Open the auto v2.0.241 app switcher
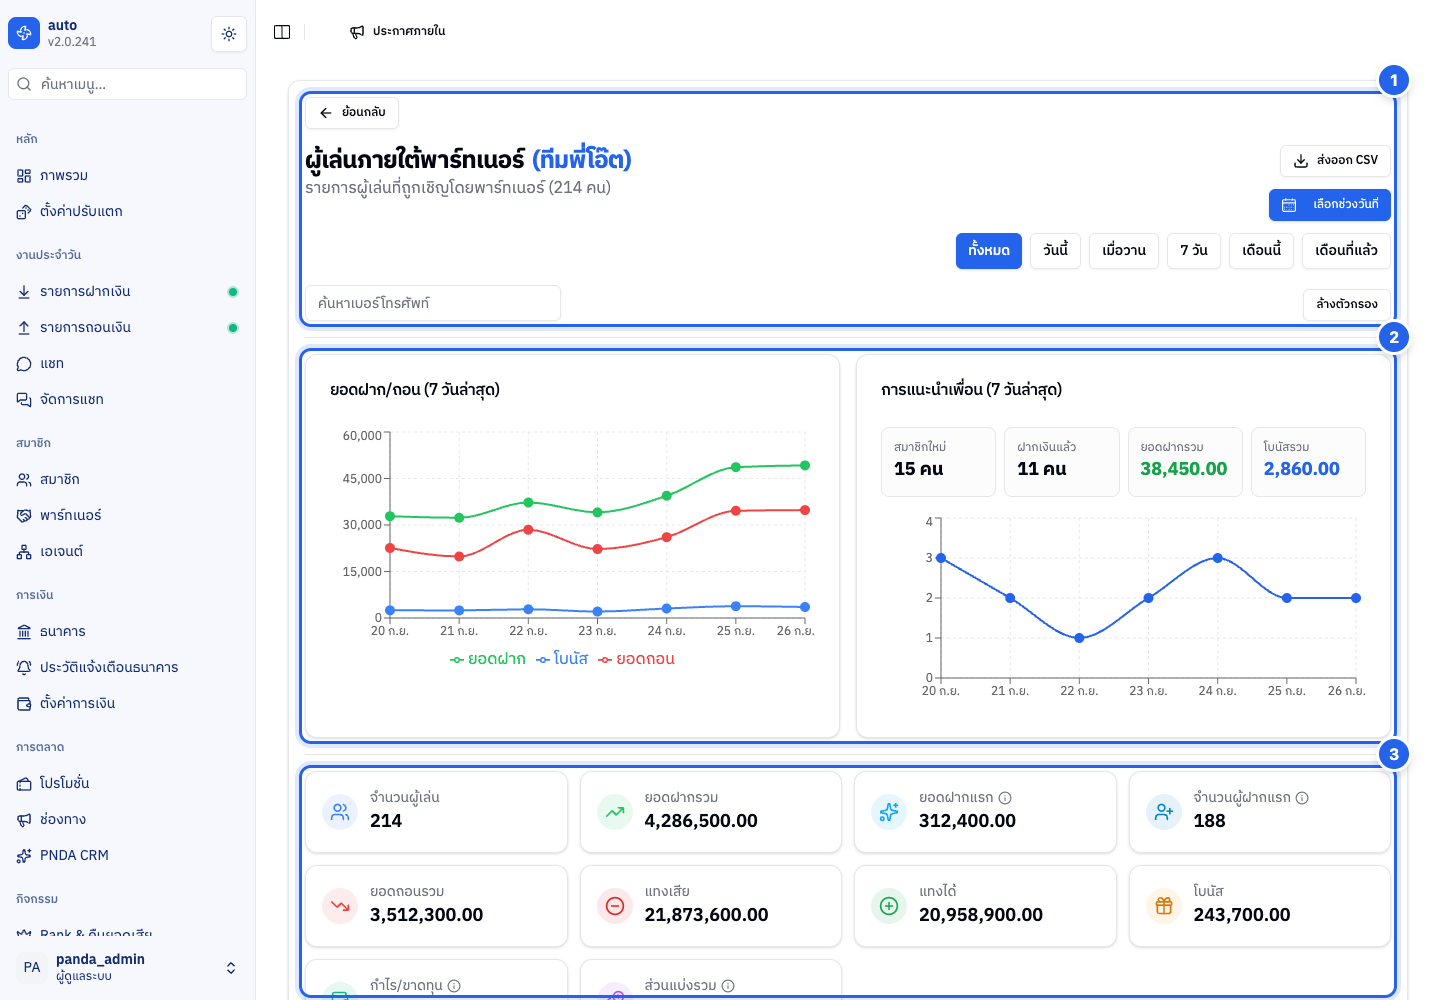This screenshot has width=1440, height=1000. click(52, 33)
